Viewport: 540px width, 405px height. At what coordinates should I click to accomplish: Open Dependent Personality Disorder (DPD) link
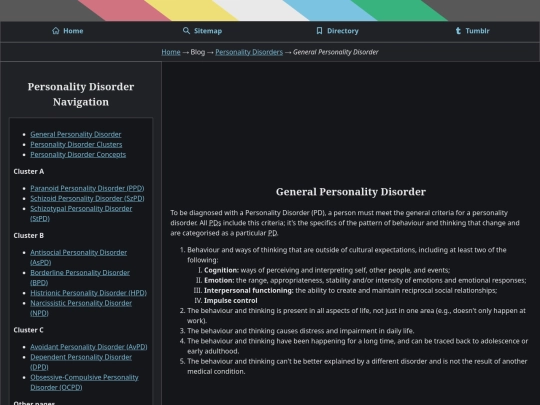coord(81,362)
